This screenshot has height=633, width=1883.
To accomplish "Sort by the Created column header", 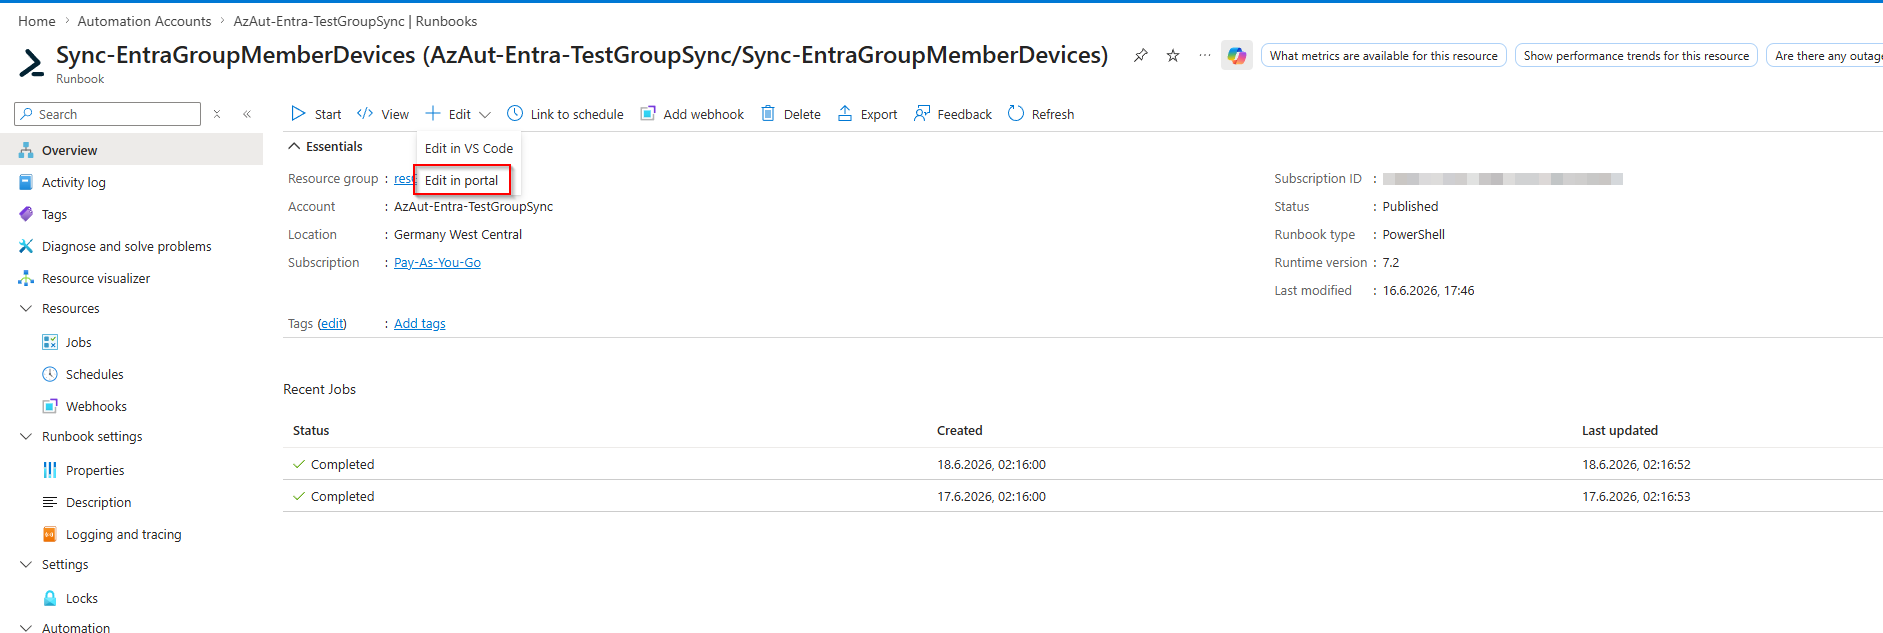I will [x=959, y=430].
